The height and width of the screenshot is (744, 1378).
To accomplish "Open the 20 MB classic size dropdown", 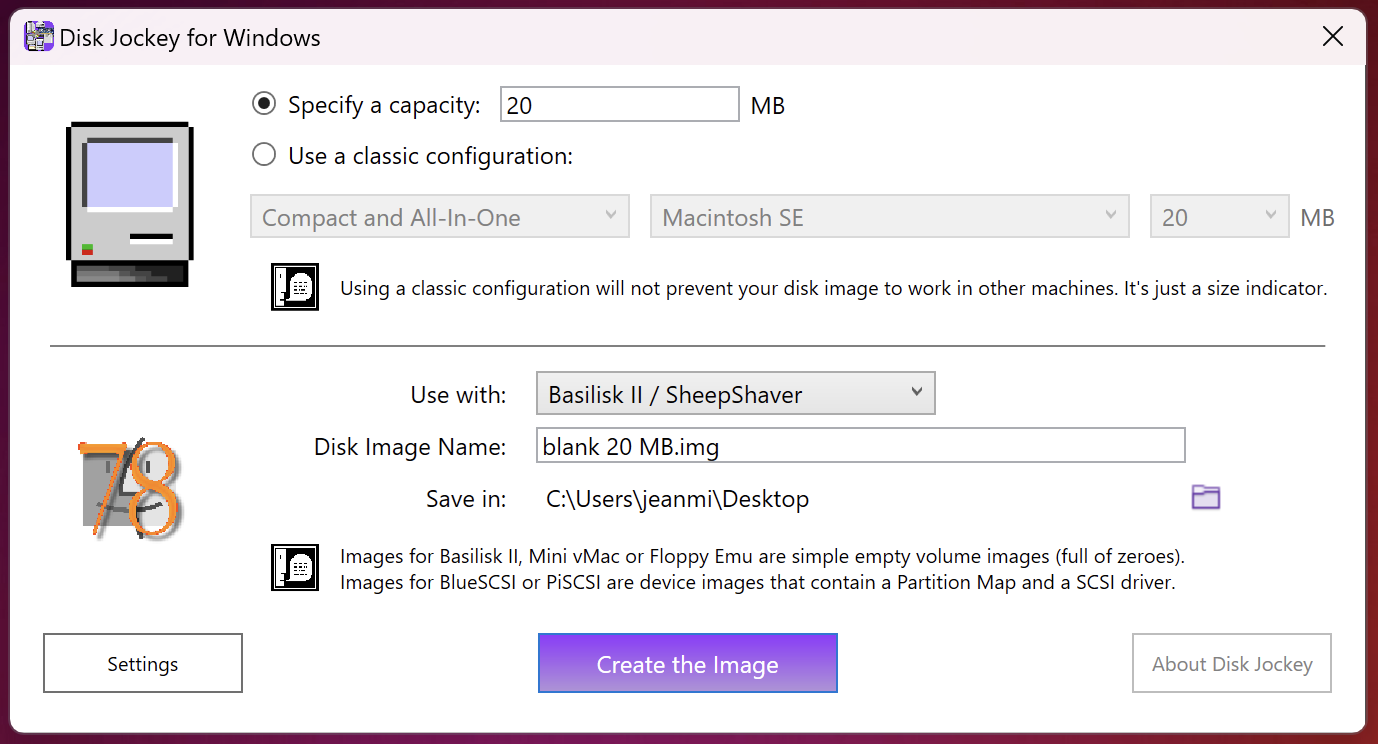I will [1220, 216].
